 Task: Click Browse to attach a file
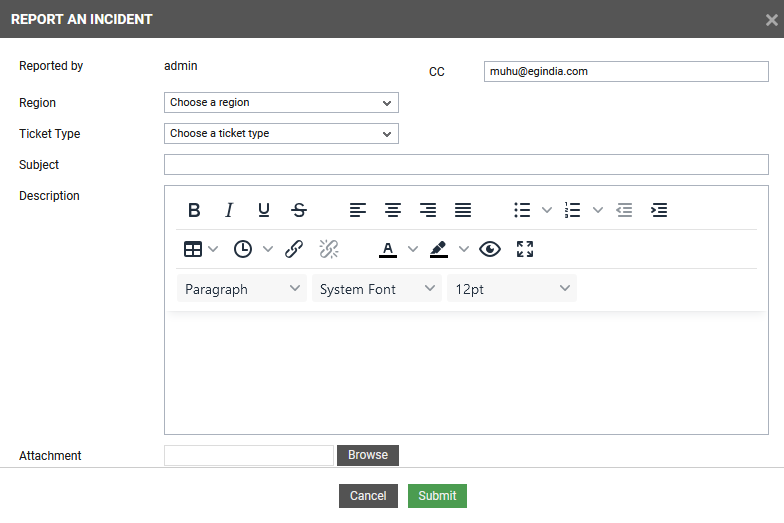368,455
